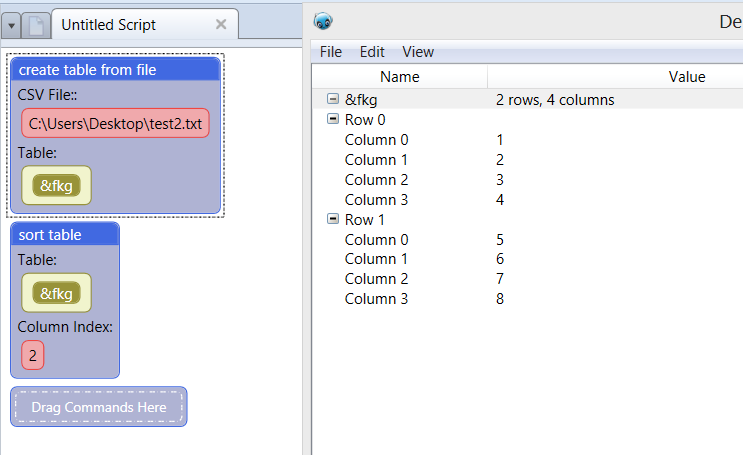Select Column 2 under Row 0

pyautogui.click(x=376, y=180)
